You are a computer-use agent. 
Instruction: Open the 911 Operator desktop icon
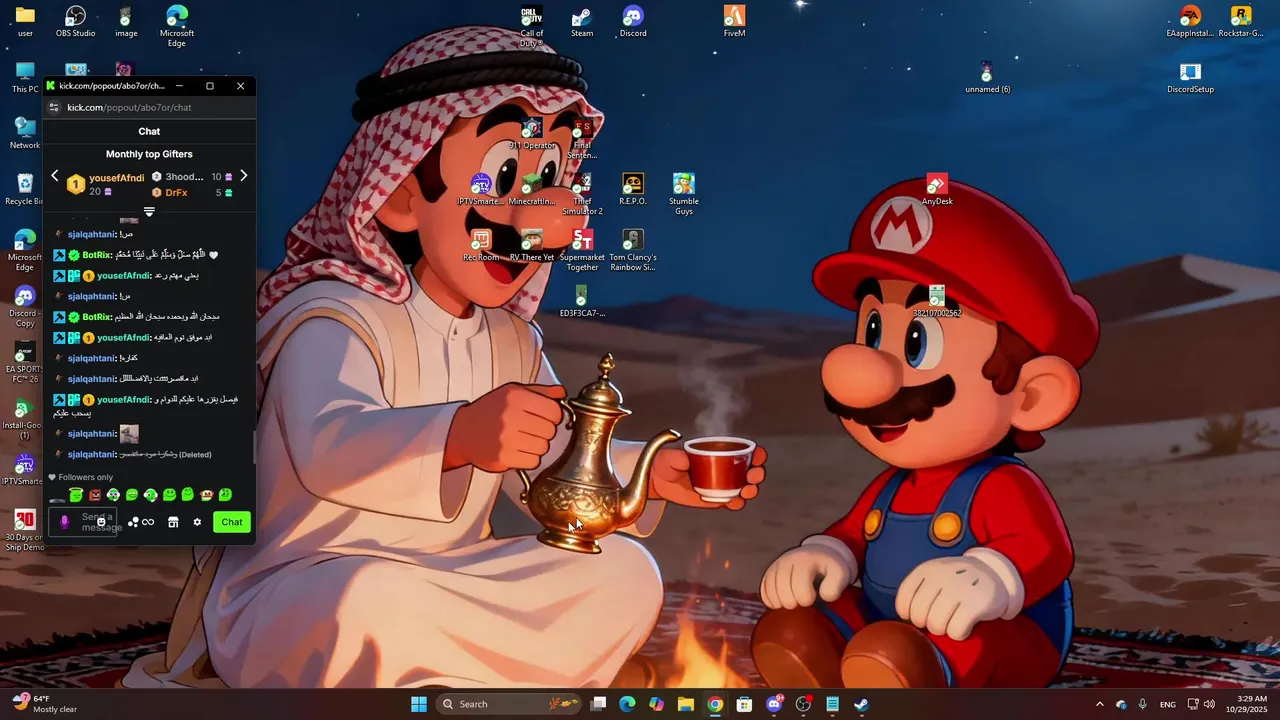pos(532,133)
